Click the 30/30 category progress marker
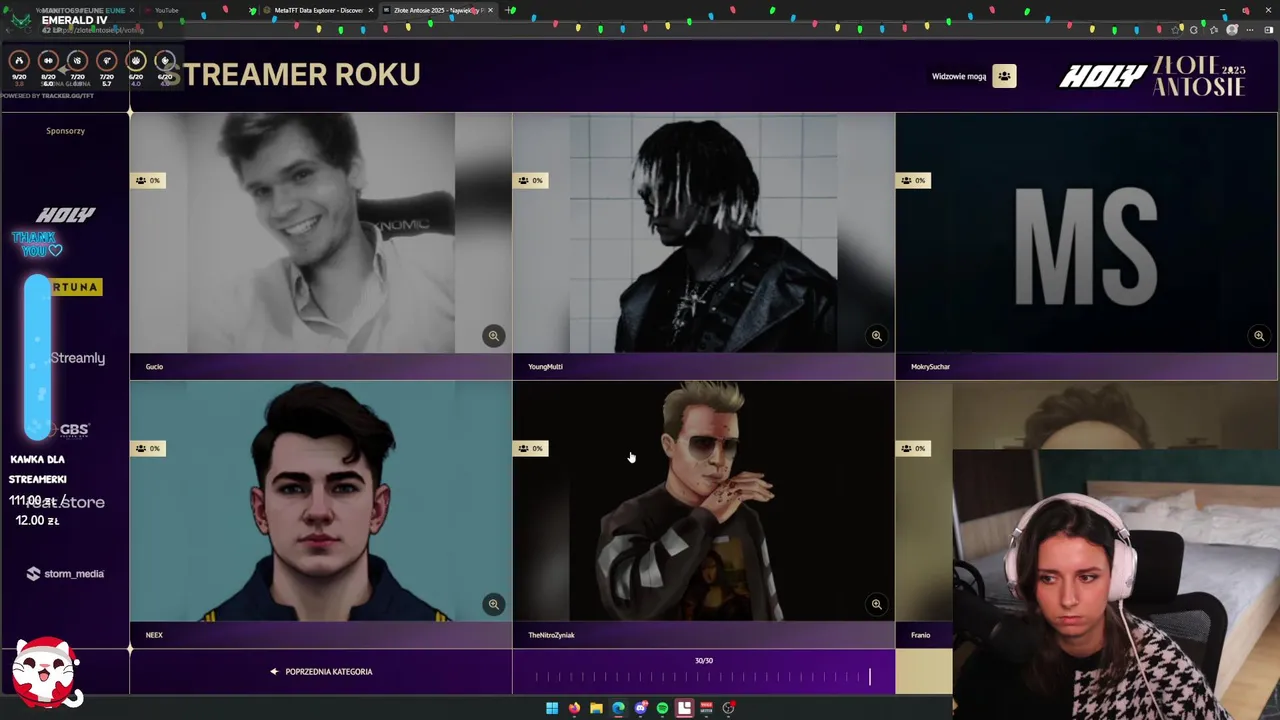 point(704,661)
